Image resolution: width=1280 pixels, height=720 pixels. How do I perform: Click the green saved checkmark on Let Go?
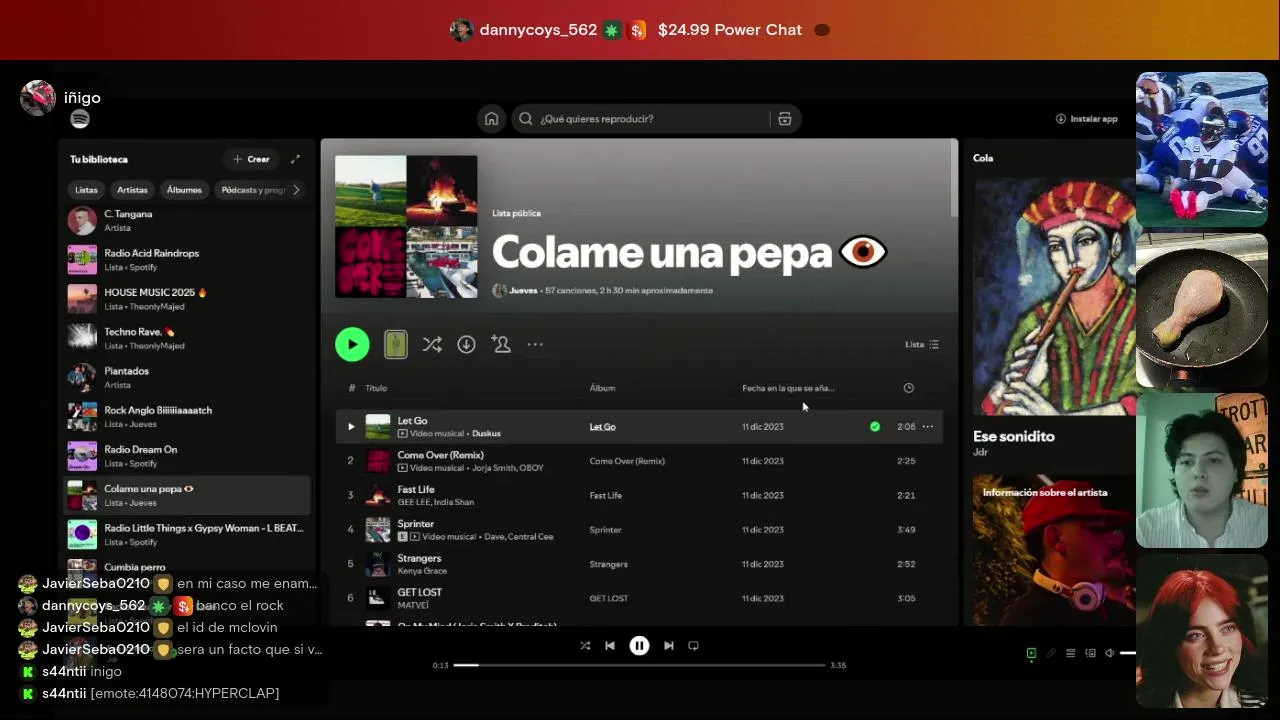[875, 427]
